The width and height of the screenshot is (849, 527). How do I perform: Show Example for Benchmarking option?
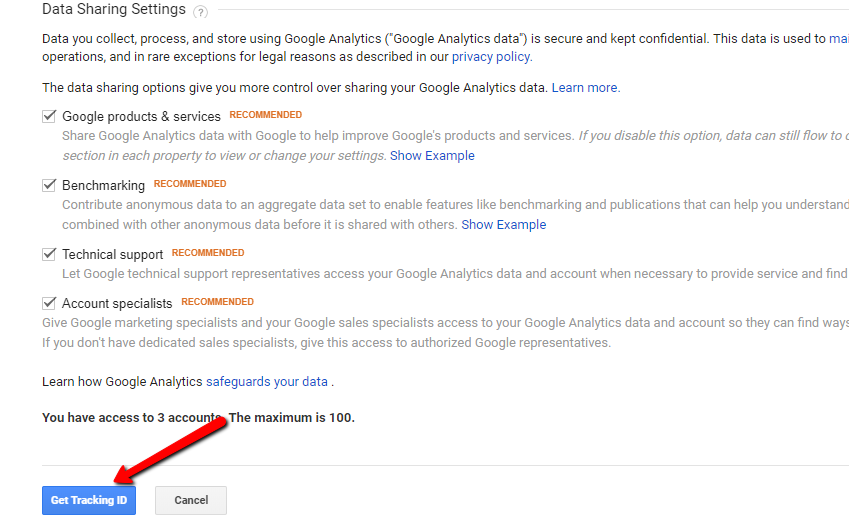[503, 225]
